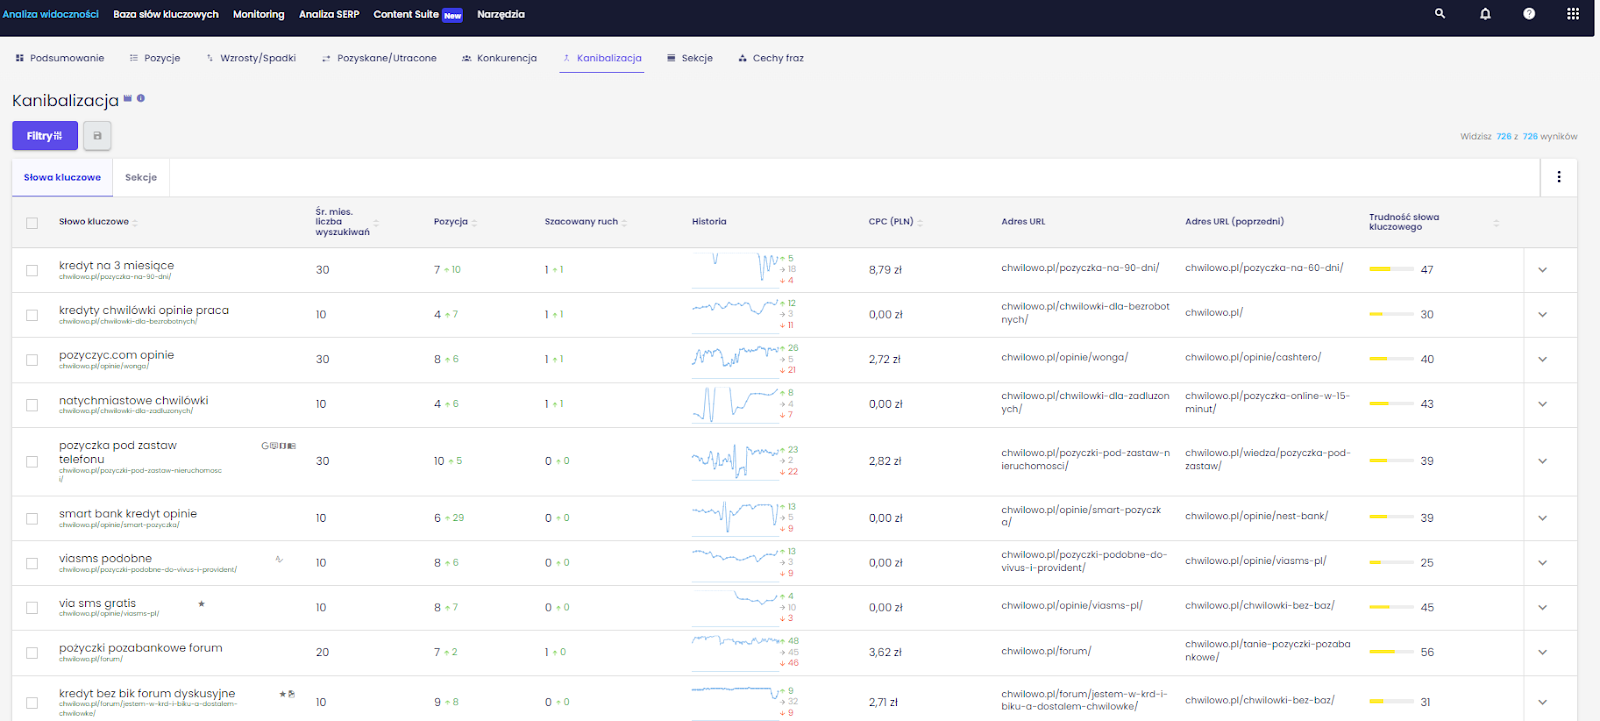Click the trend icon in viasms podobne row
The width and height of the screenshot is (1600, 721).
click(x=279, y=559)
